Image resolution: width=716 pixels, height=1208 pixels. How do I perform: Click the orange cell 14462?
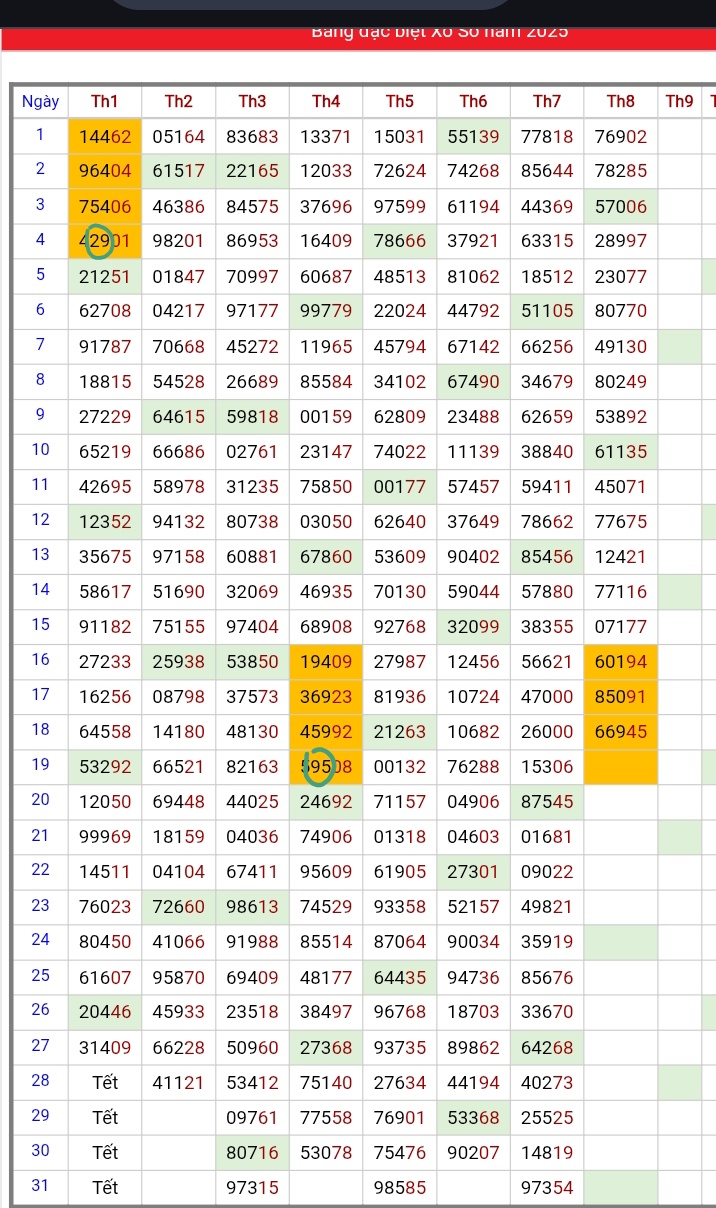104,136
